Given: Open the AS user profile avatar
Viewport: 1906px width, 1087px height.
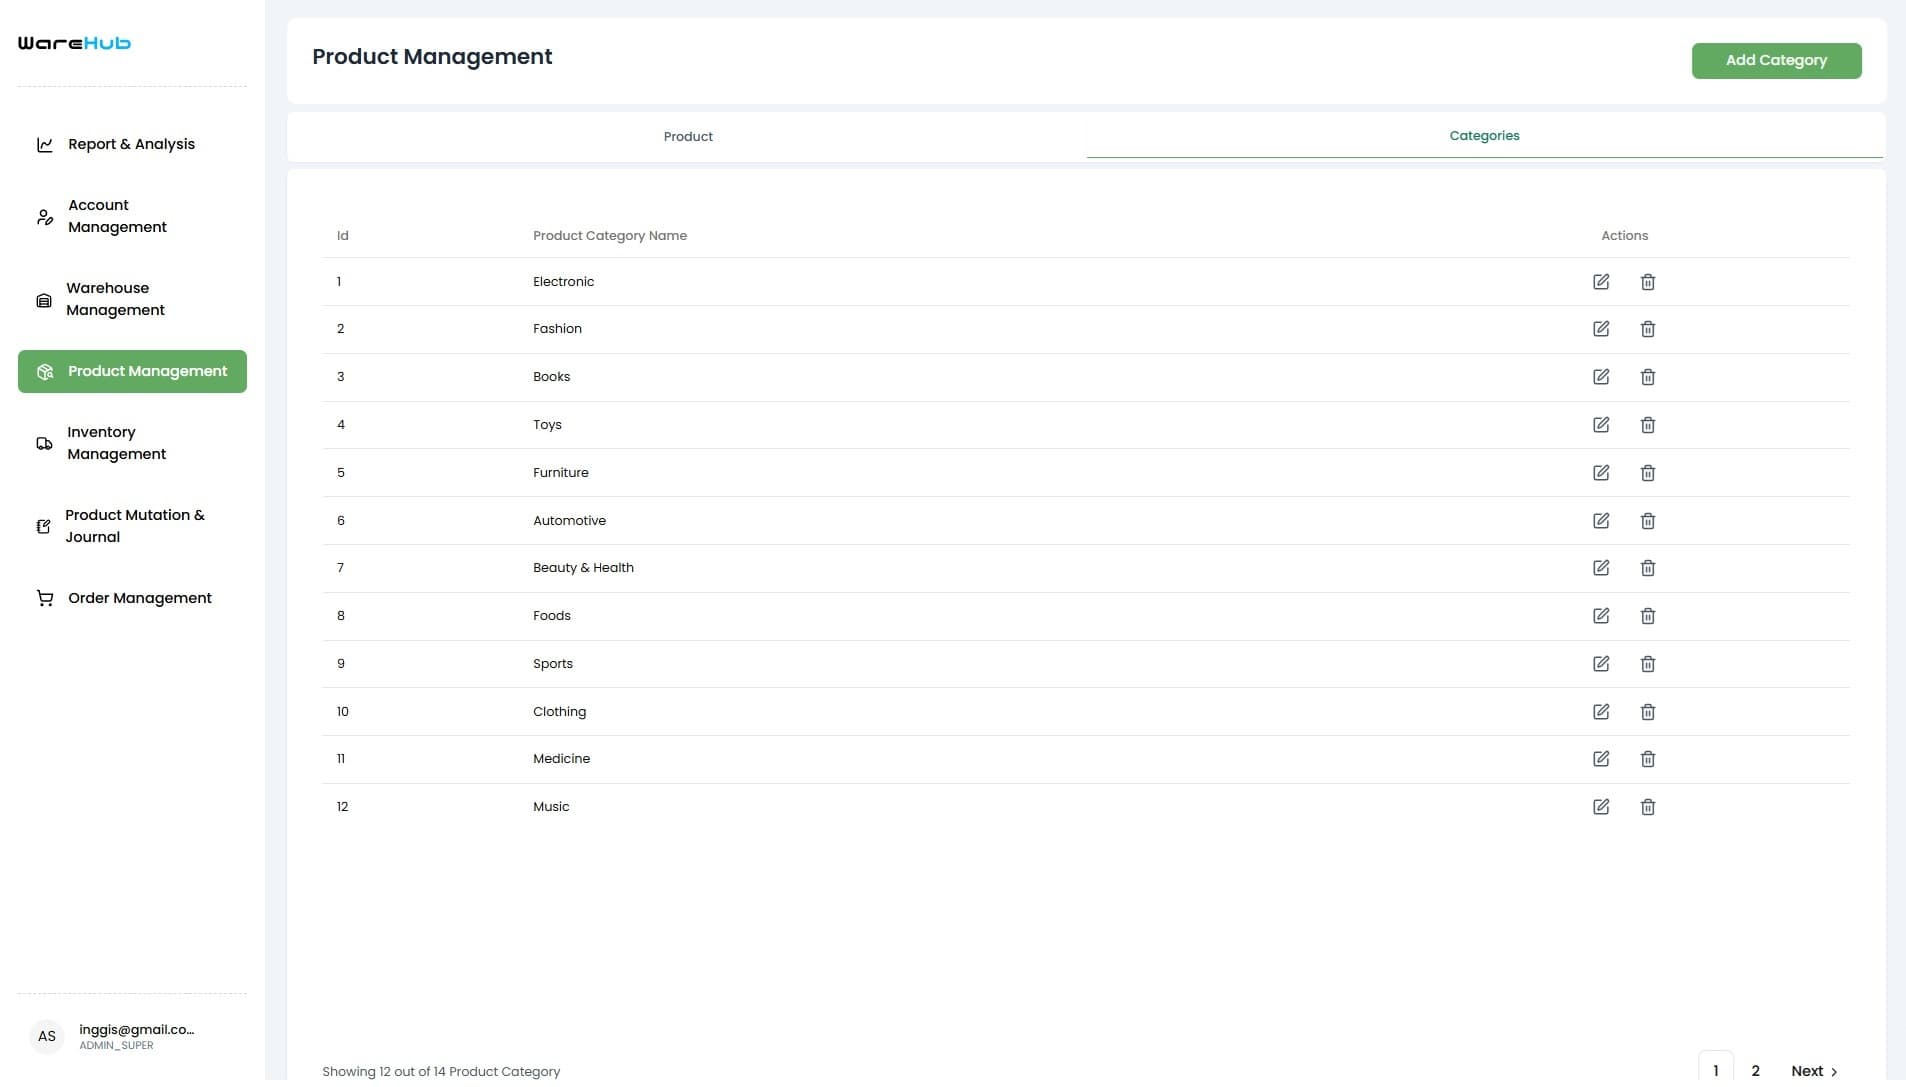Looking at the screenshot, I should [x=46, y=1036].
